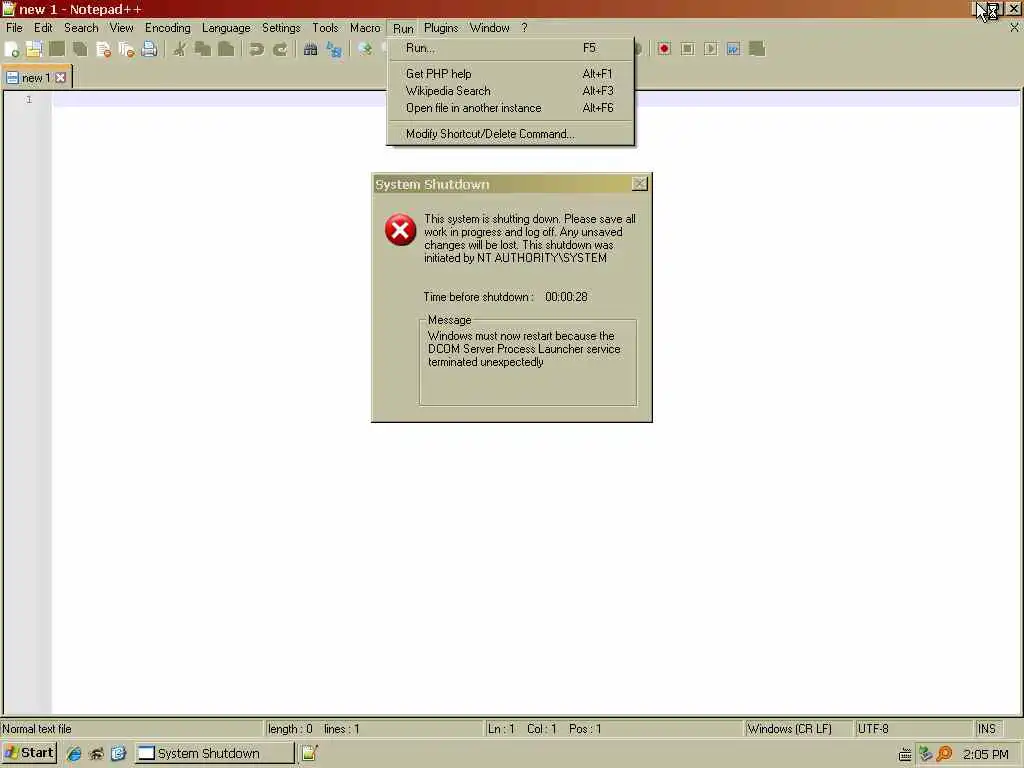Click the Cut scissors toolbar icon

(x=180, y=49)
